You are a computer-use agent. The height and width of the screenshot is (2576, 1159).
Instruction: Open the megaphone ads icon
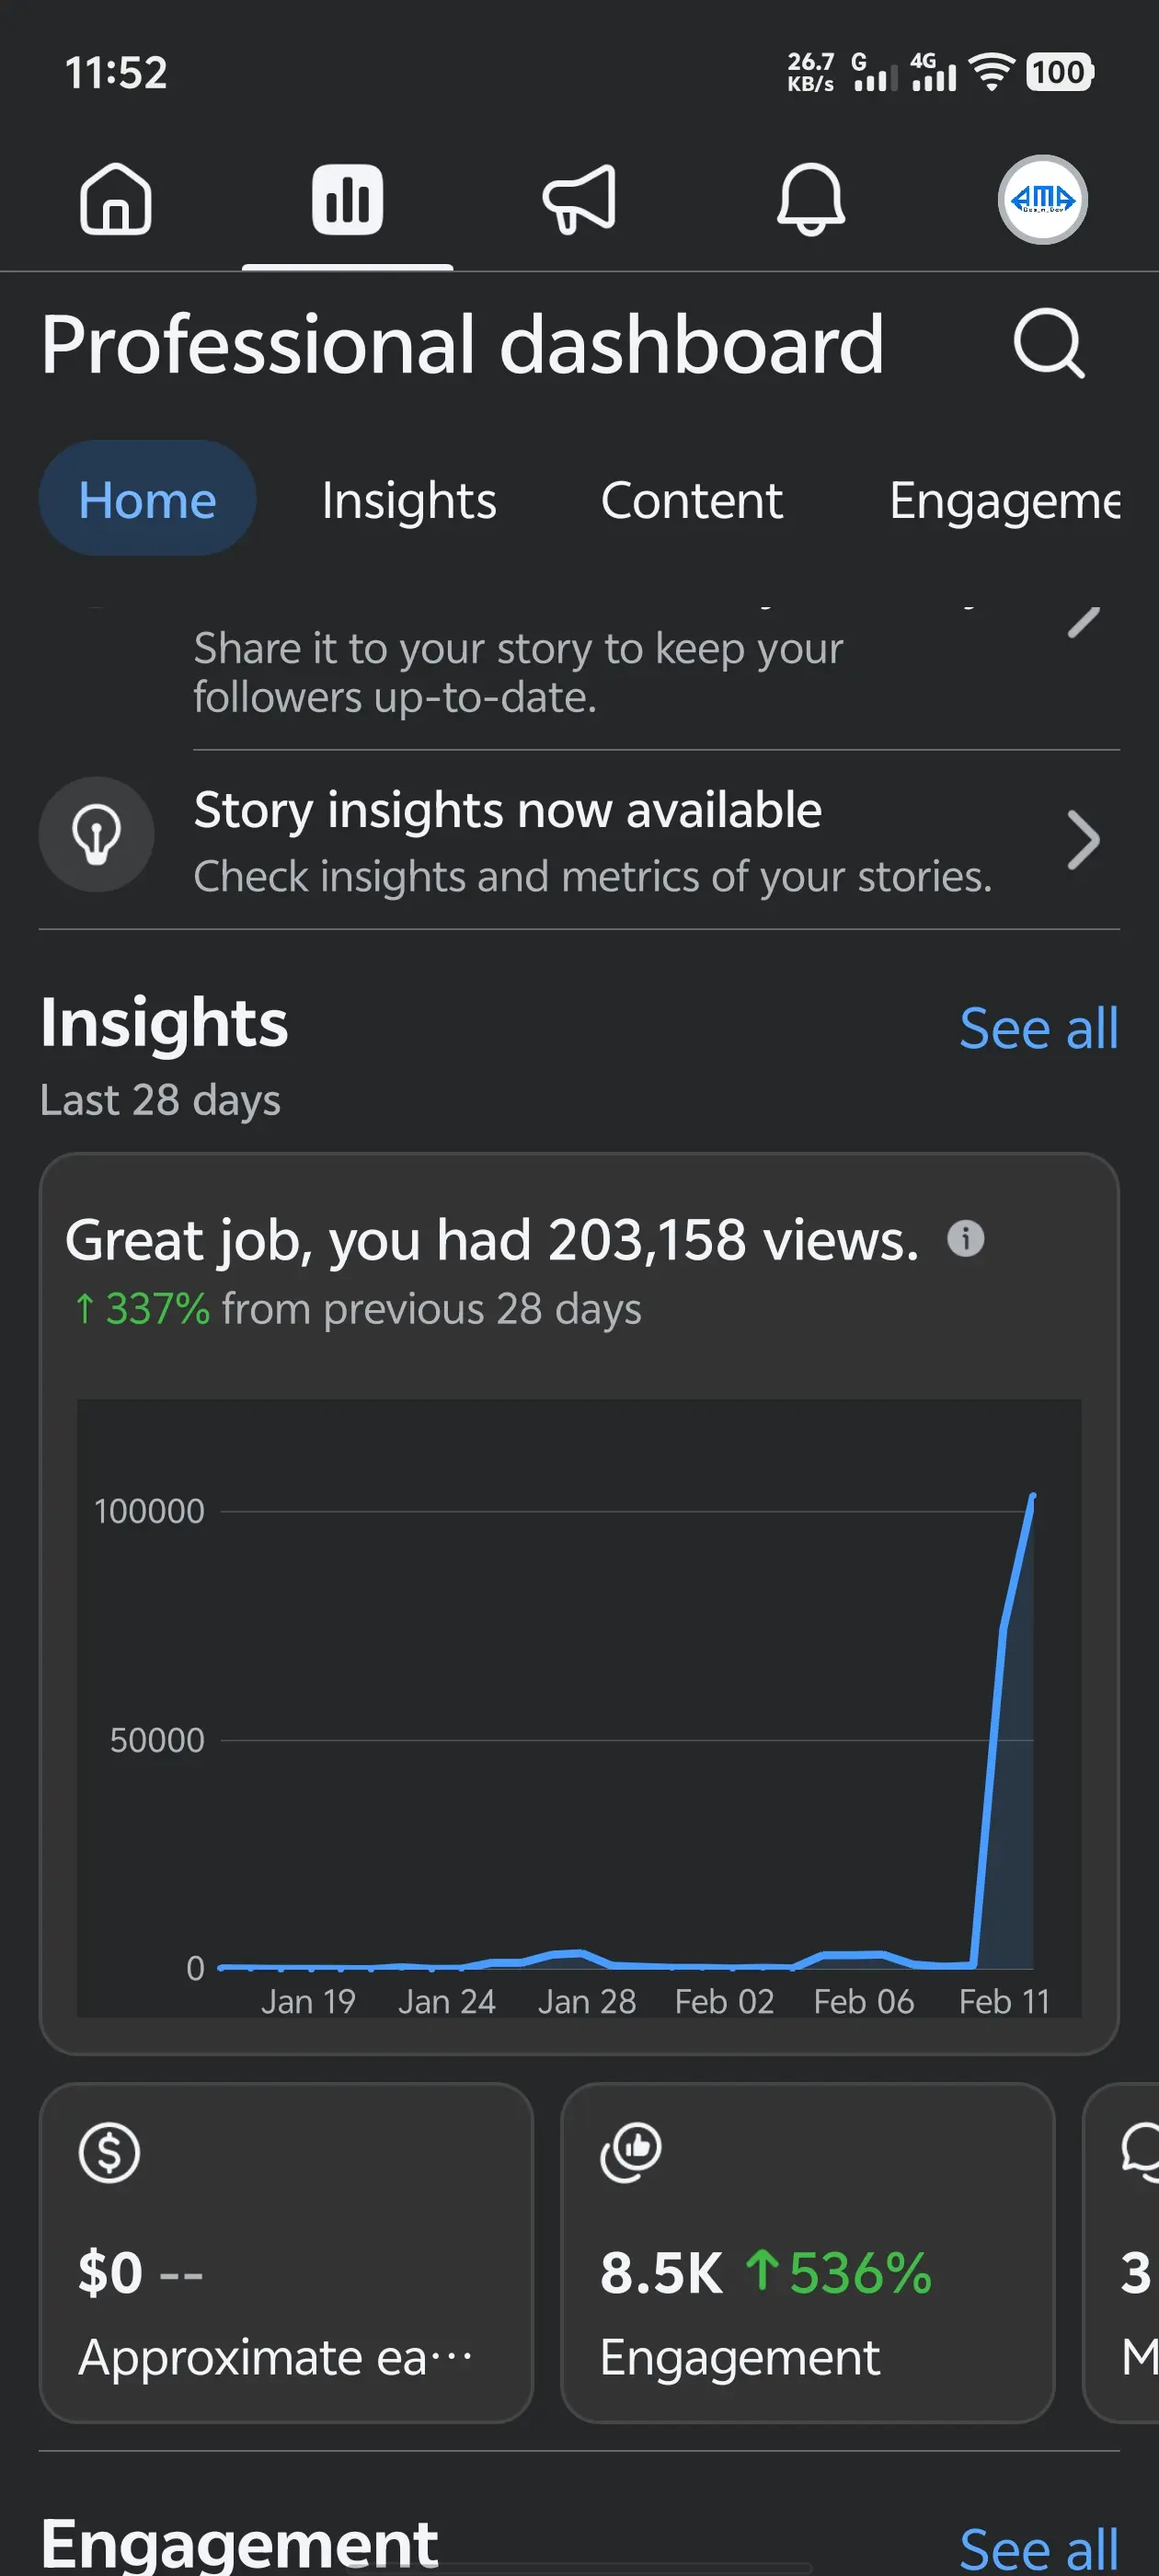(x=579, y=199)
